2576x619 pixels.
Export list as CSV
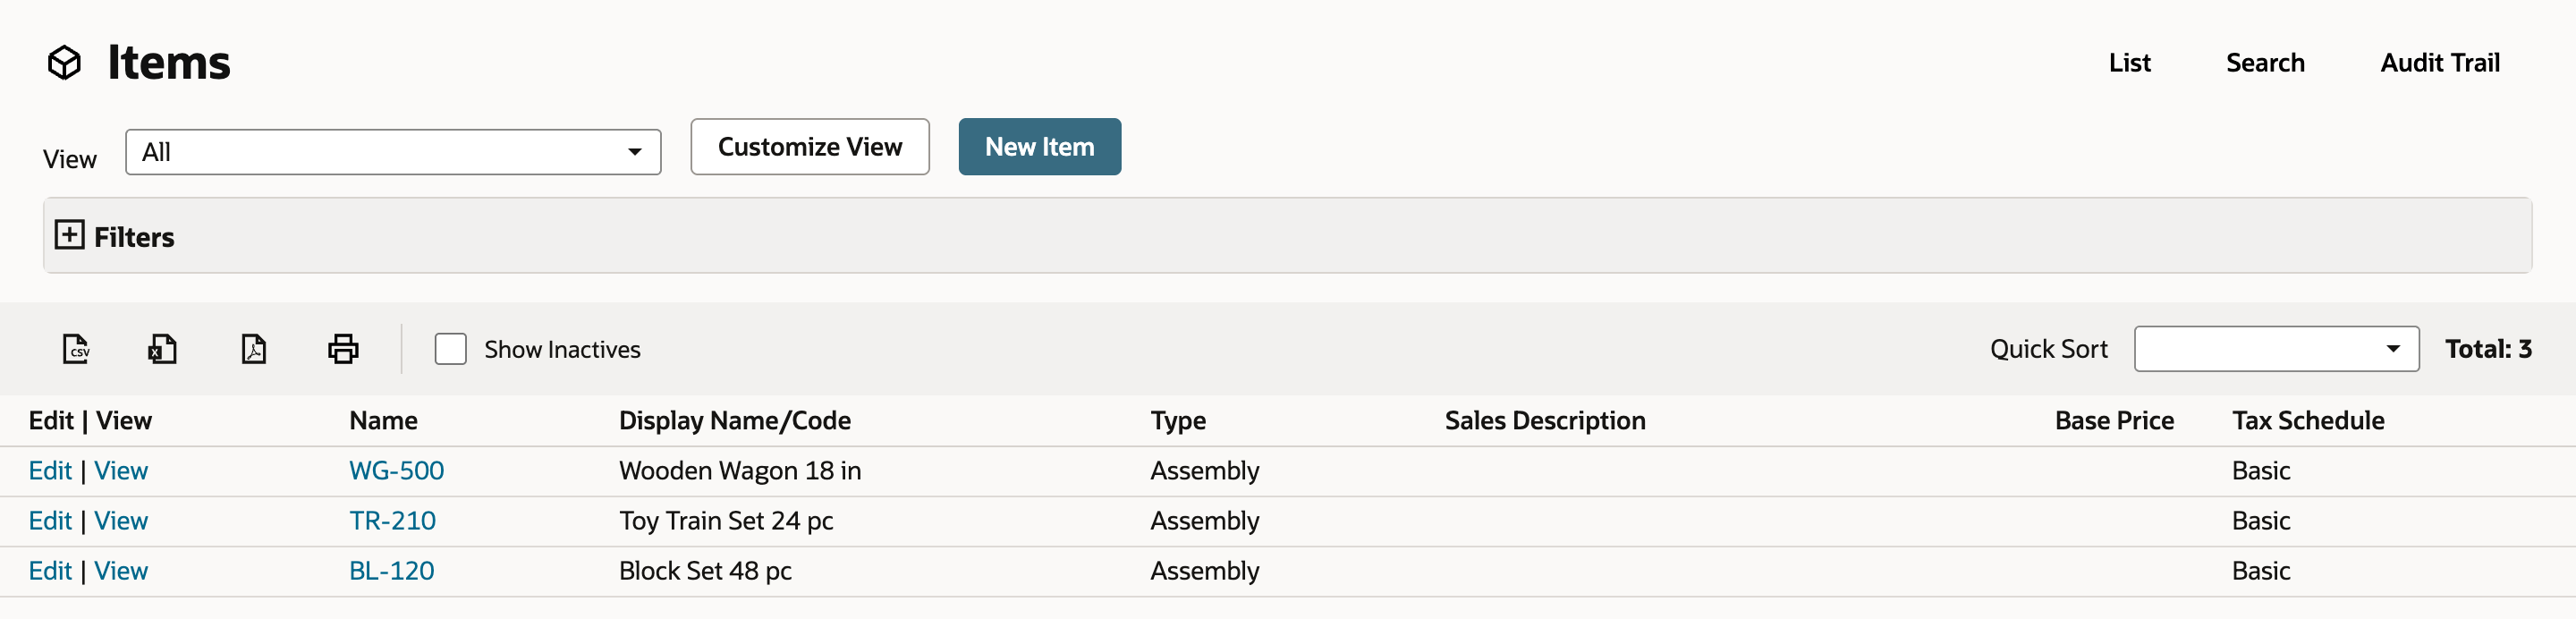[76, 349]
